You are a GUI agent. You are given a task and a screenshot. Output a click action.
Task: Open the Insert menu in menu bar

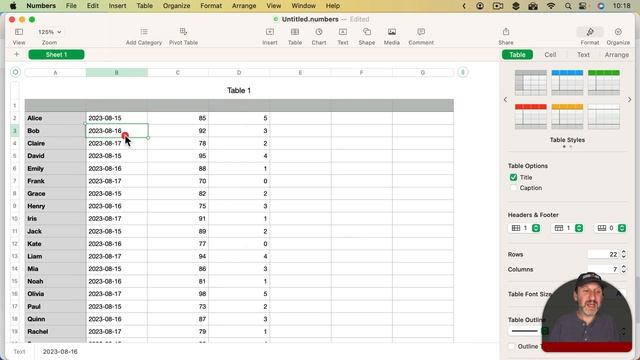pyautogui.click(x=117, y=6)
